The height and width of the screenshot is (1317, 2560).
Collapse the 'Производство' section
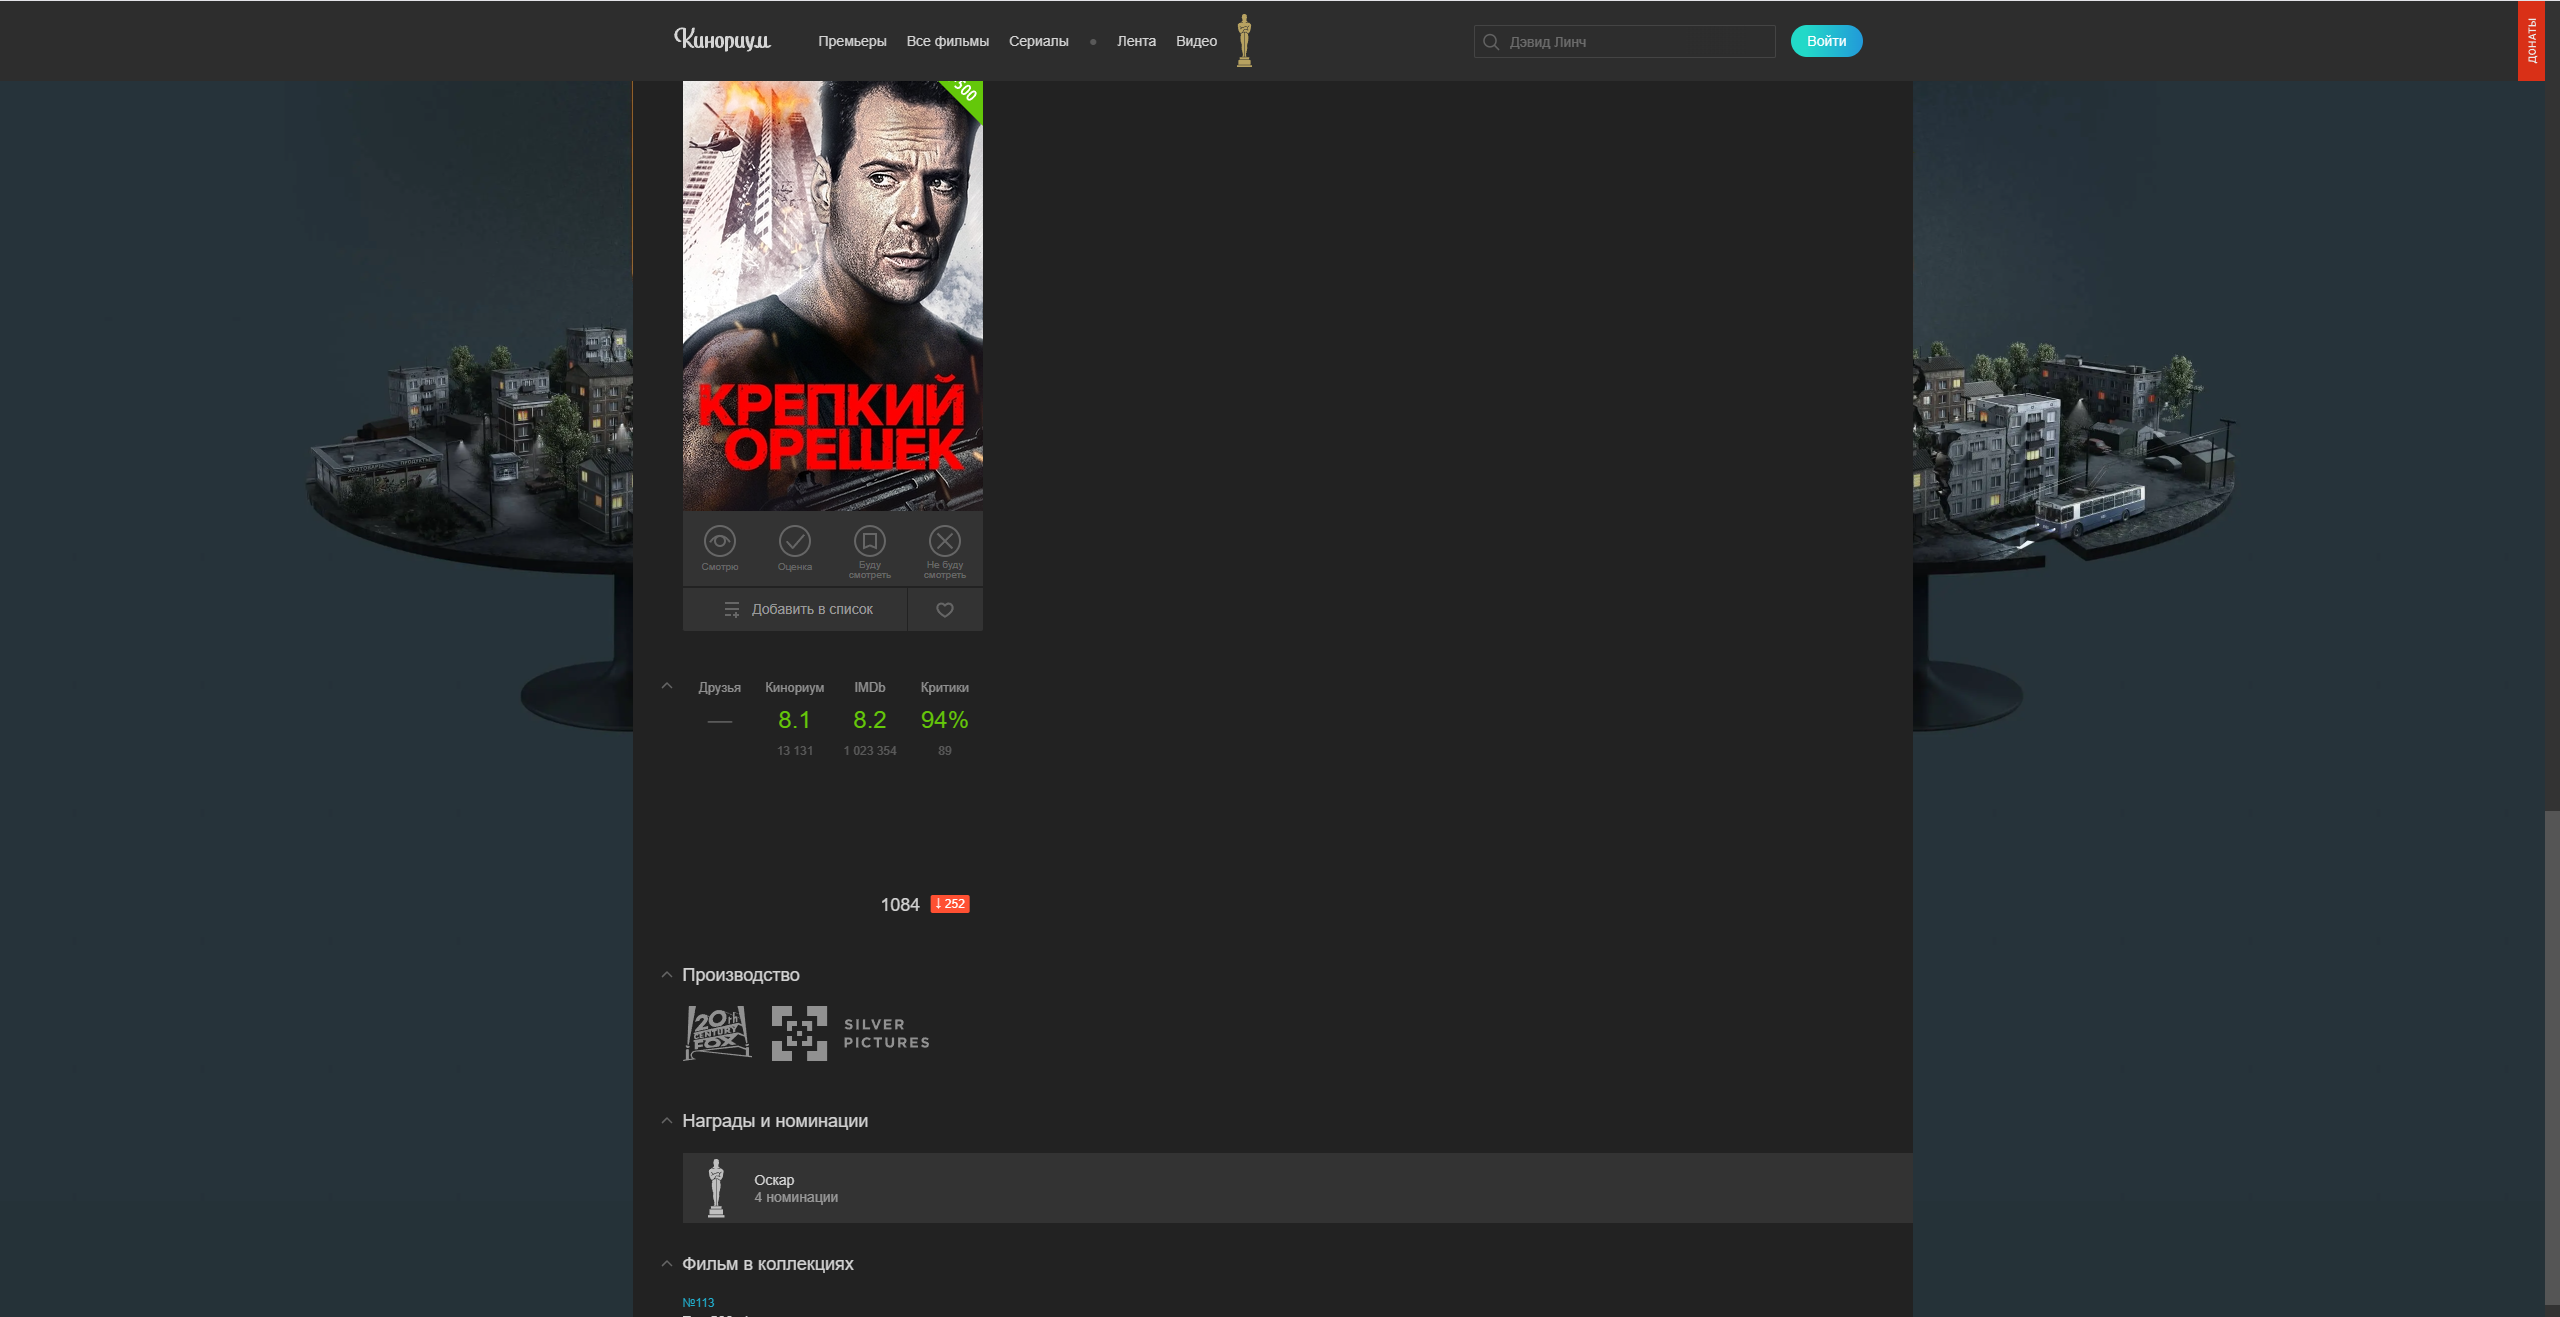(x=667, y=975)
